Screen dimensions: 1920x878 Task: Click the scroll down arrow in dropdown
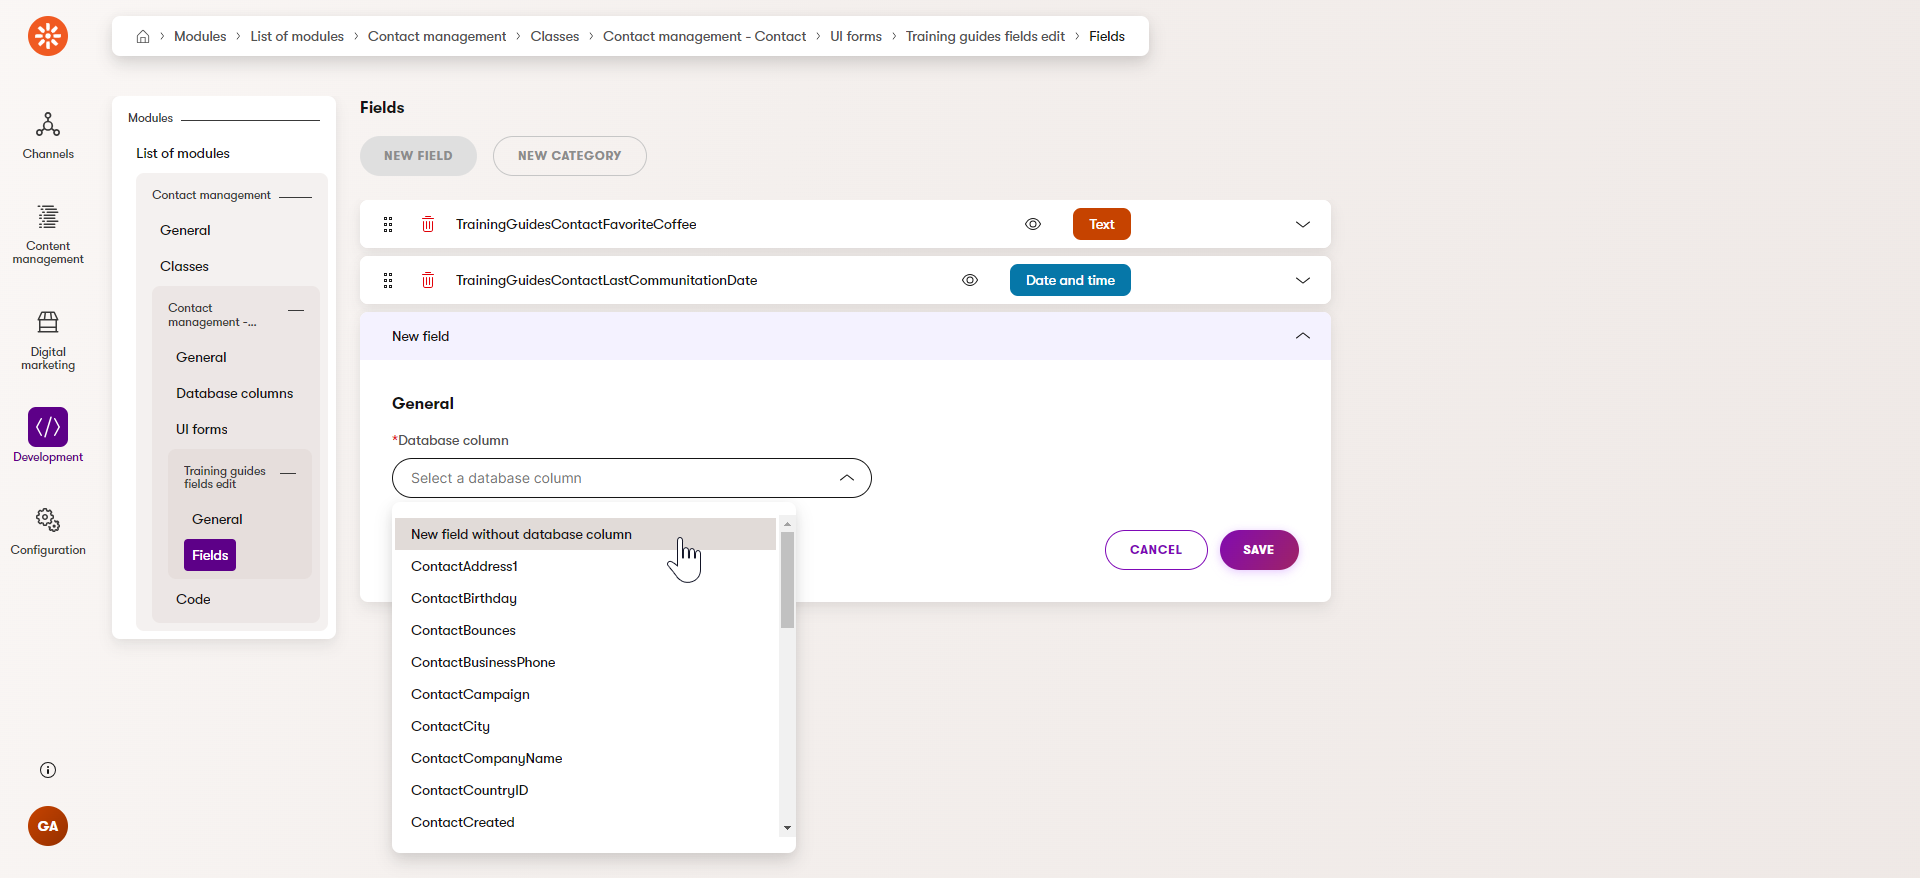click(x=787, y=828)
